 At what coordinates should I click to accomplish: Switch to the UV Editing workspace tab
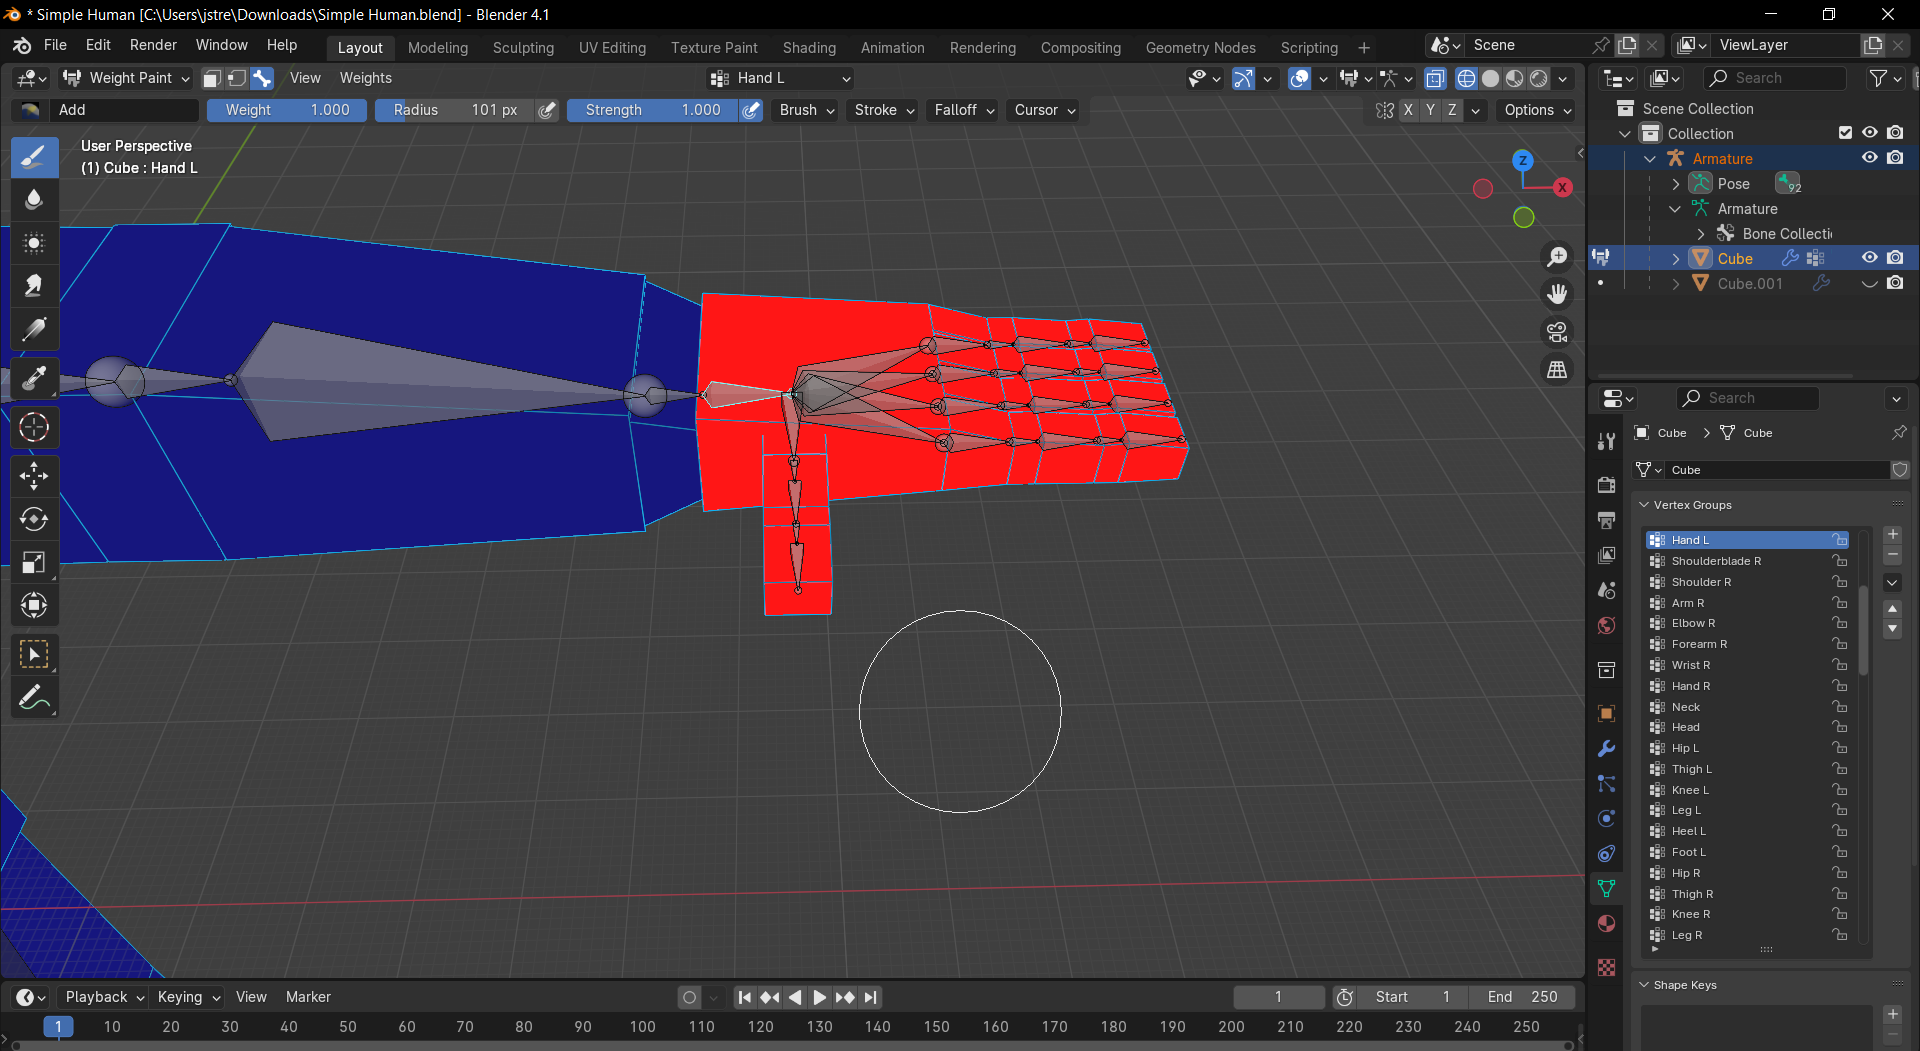[x=612, y=48]
